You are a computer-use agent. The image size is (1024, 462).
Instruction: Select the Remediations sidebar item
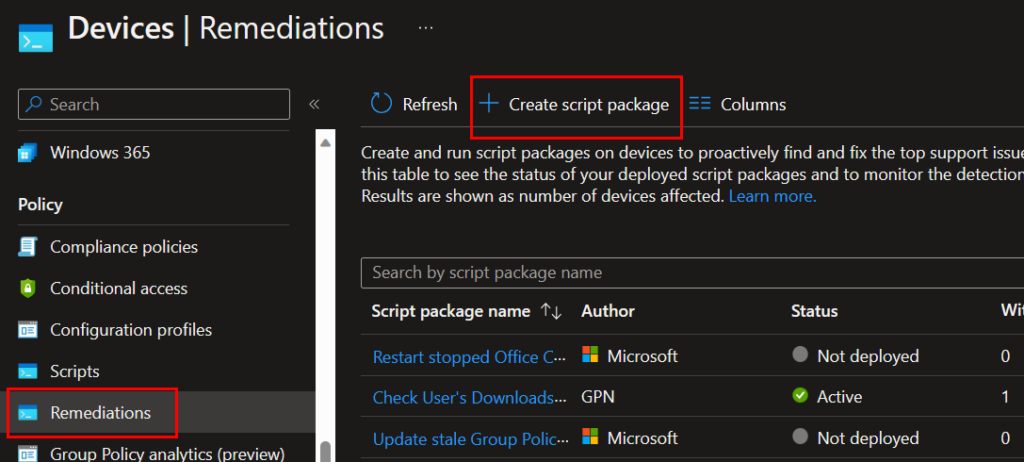100,413
